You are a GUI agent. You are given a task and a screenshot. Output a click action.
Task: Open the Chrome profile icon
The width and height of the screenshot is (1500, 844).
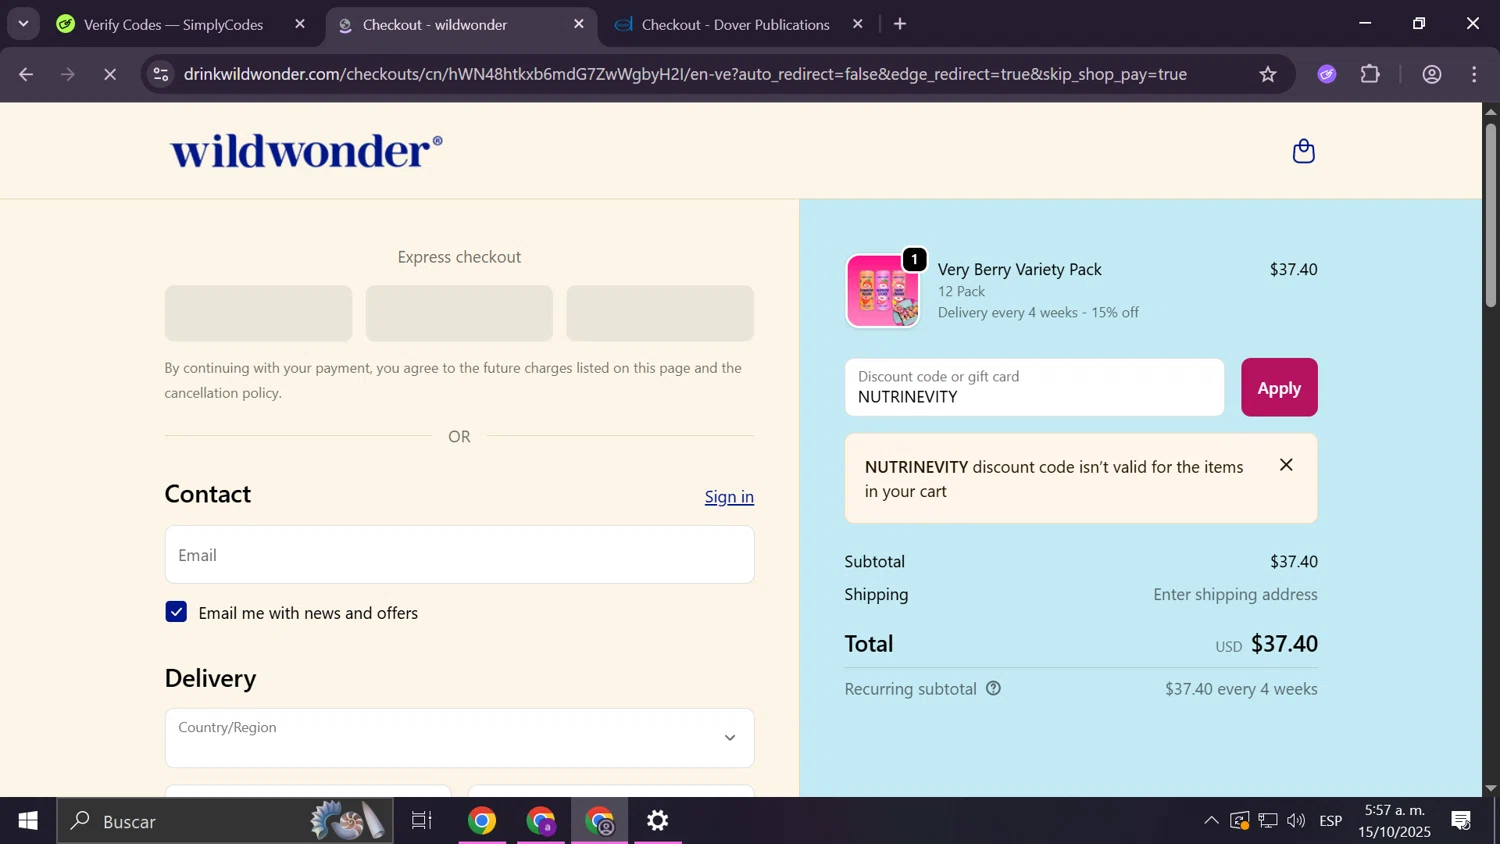pos(1432,74)
